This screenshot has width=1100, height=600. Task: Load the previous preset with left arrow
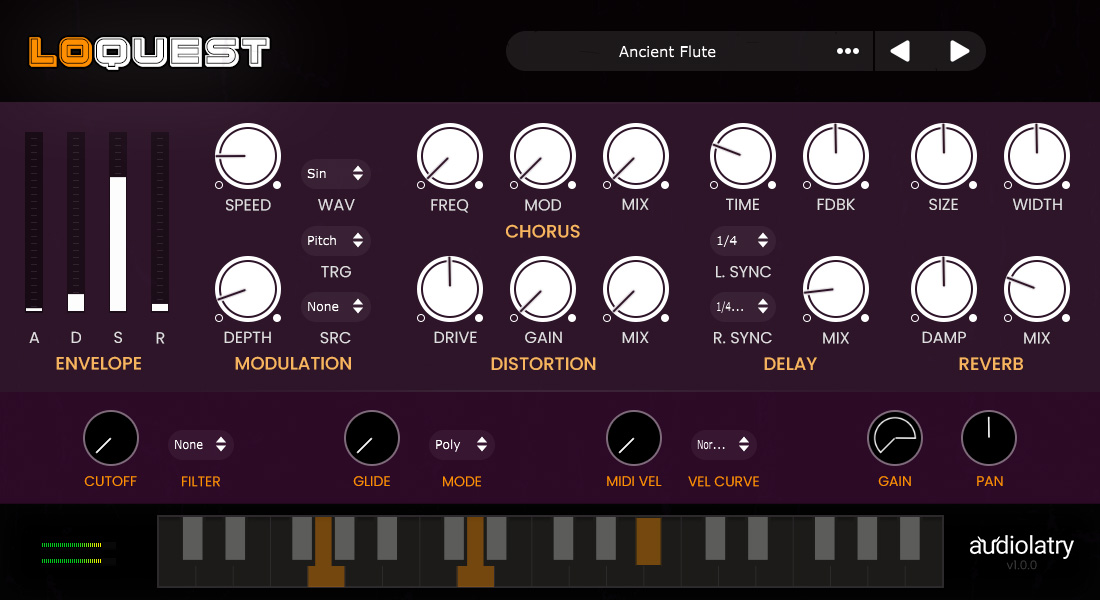(900, 51)
